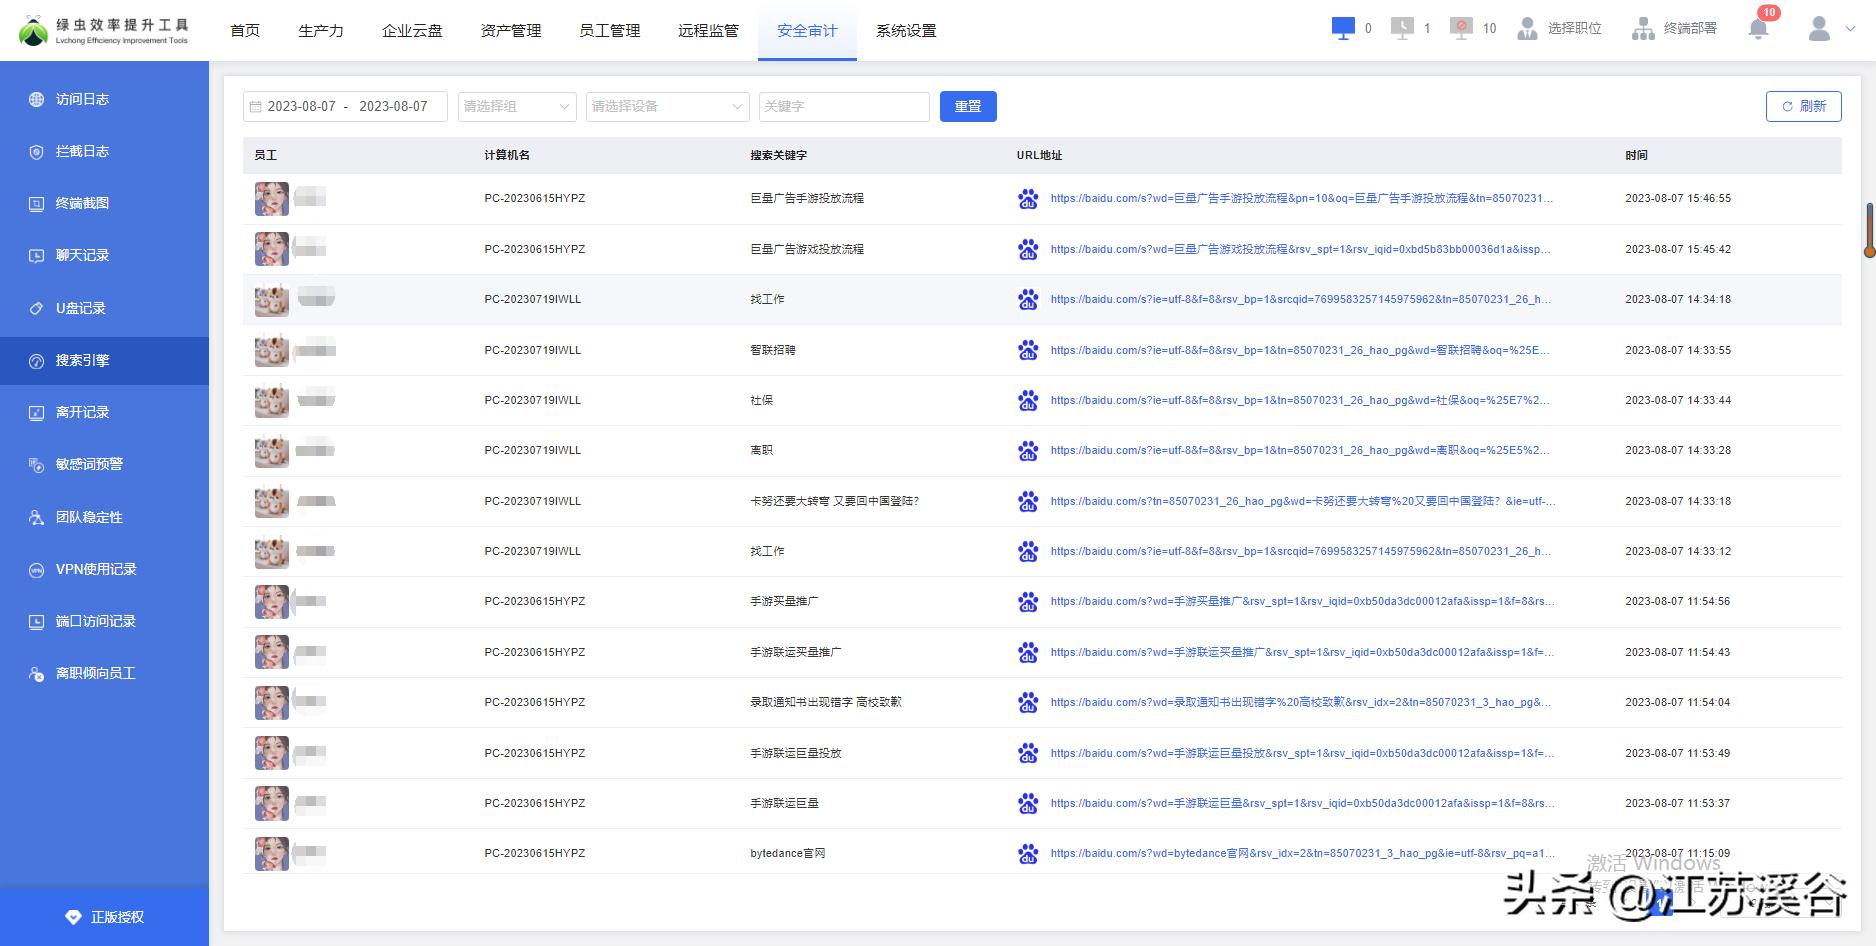Expand the 请选择组 dropdown
Image resolution: width=1876 pixels, height=946 pixels.
pos(516,106)
